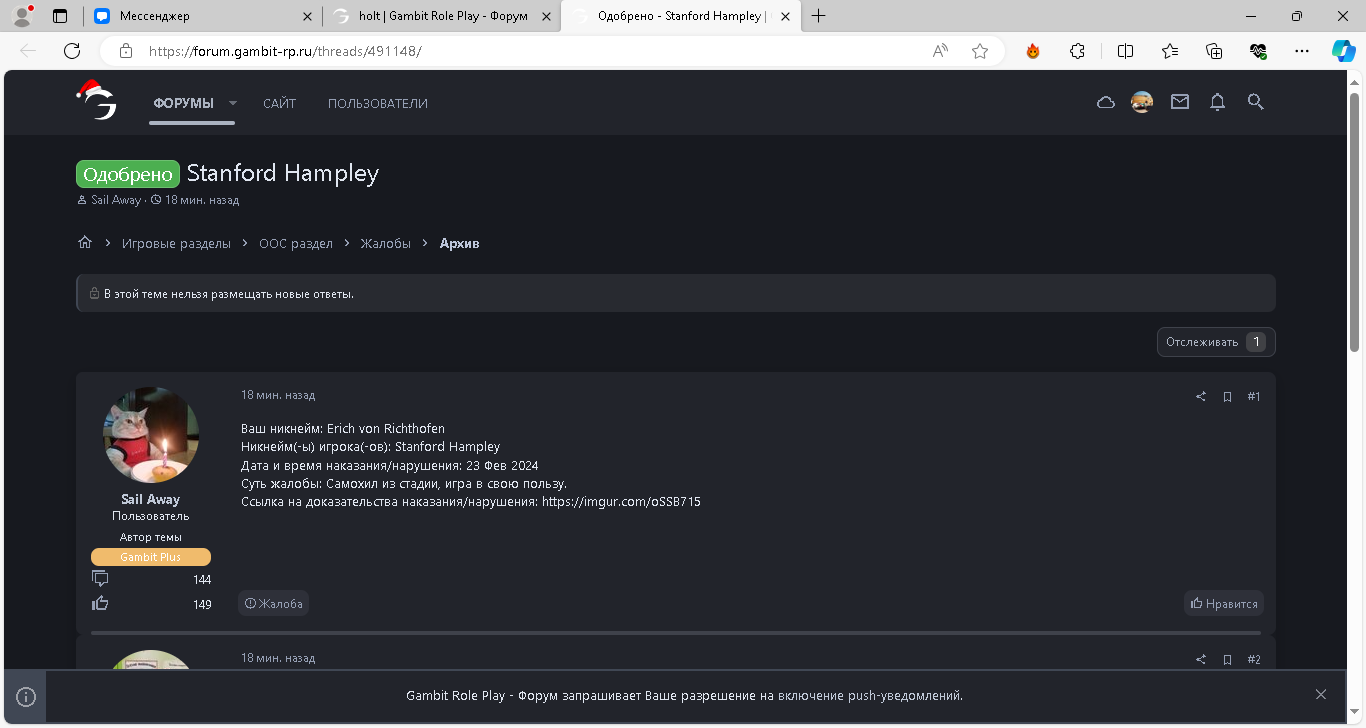The height and width of the screenshot is (728, 1366).
Task: Go to forum home via house icon
Action: (85, 243)
